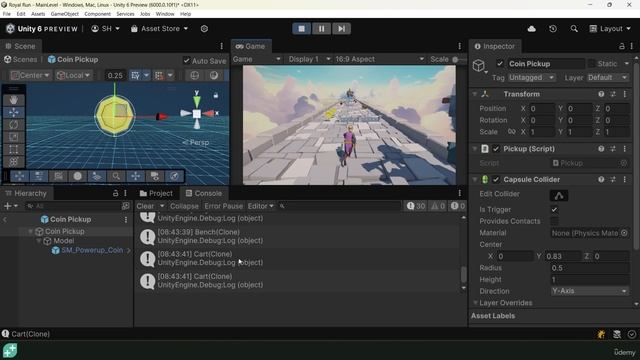Open Game panel three-dot menu
This screenshot has height=360, width=640.
point(460,46)
